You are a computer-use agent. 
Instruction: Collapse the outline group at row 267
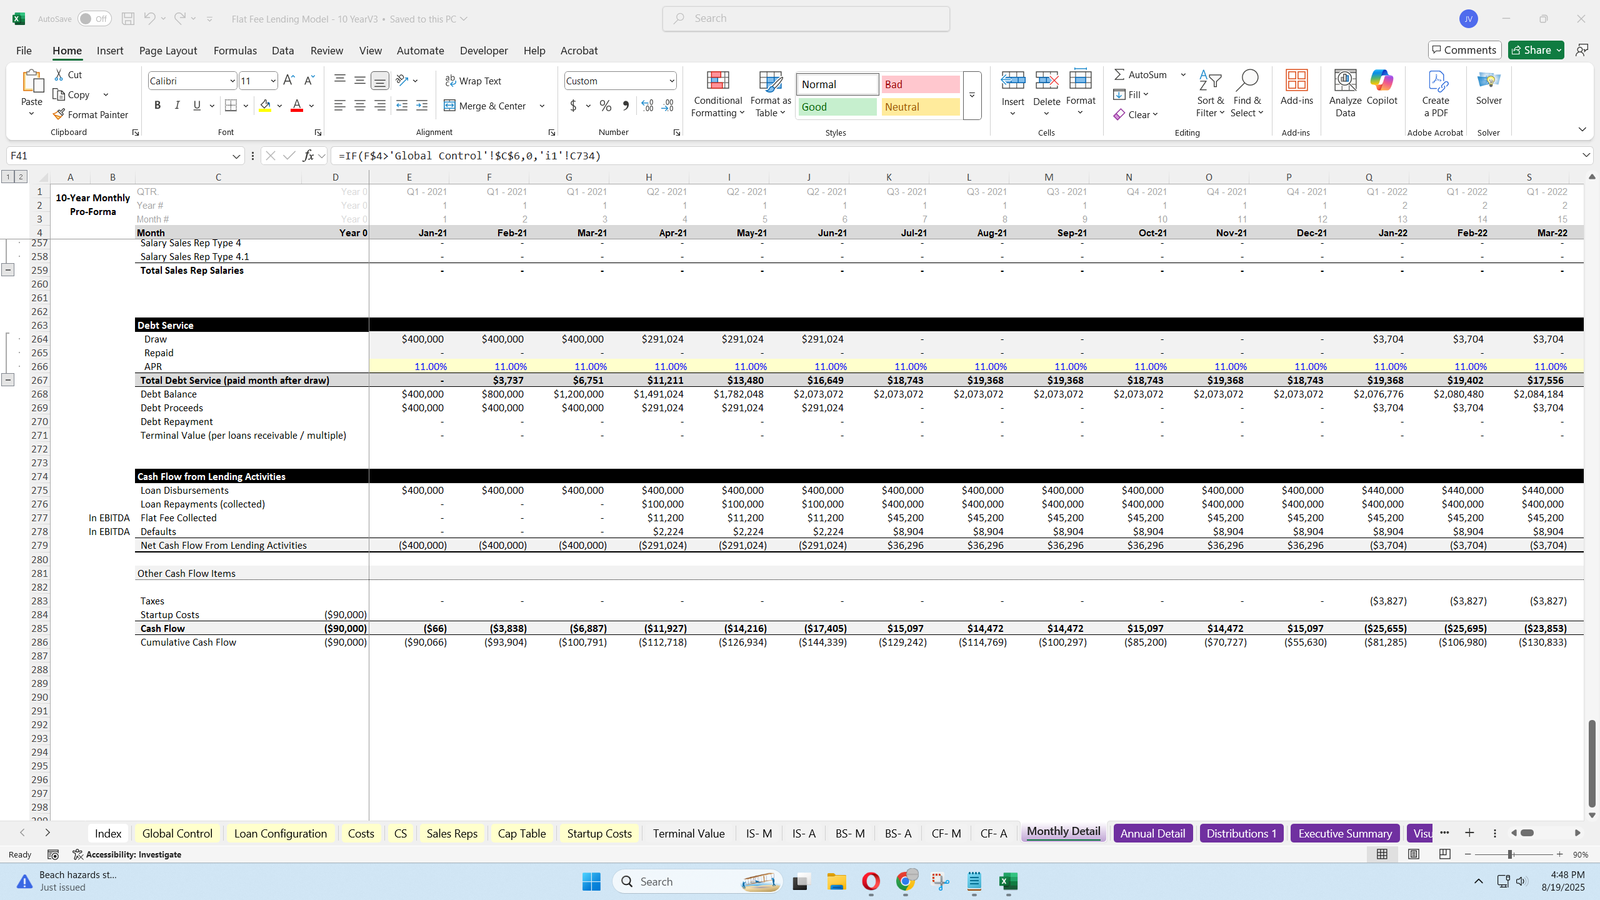click(8, 380)
